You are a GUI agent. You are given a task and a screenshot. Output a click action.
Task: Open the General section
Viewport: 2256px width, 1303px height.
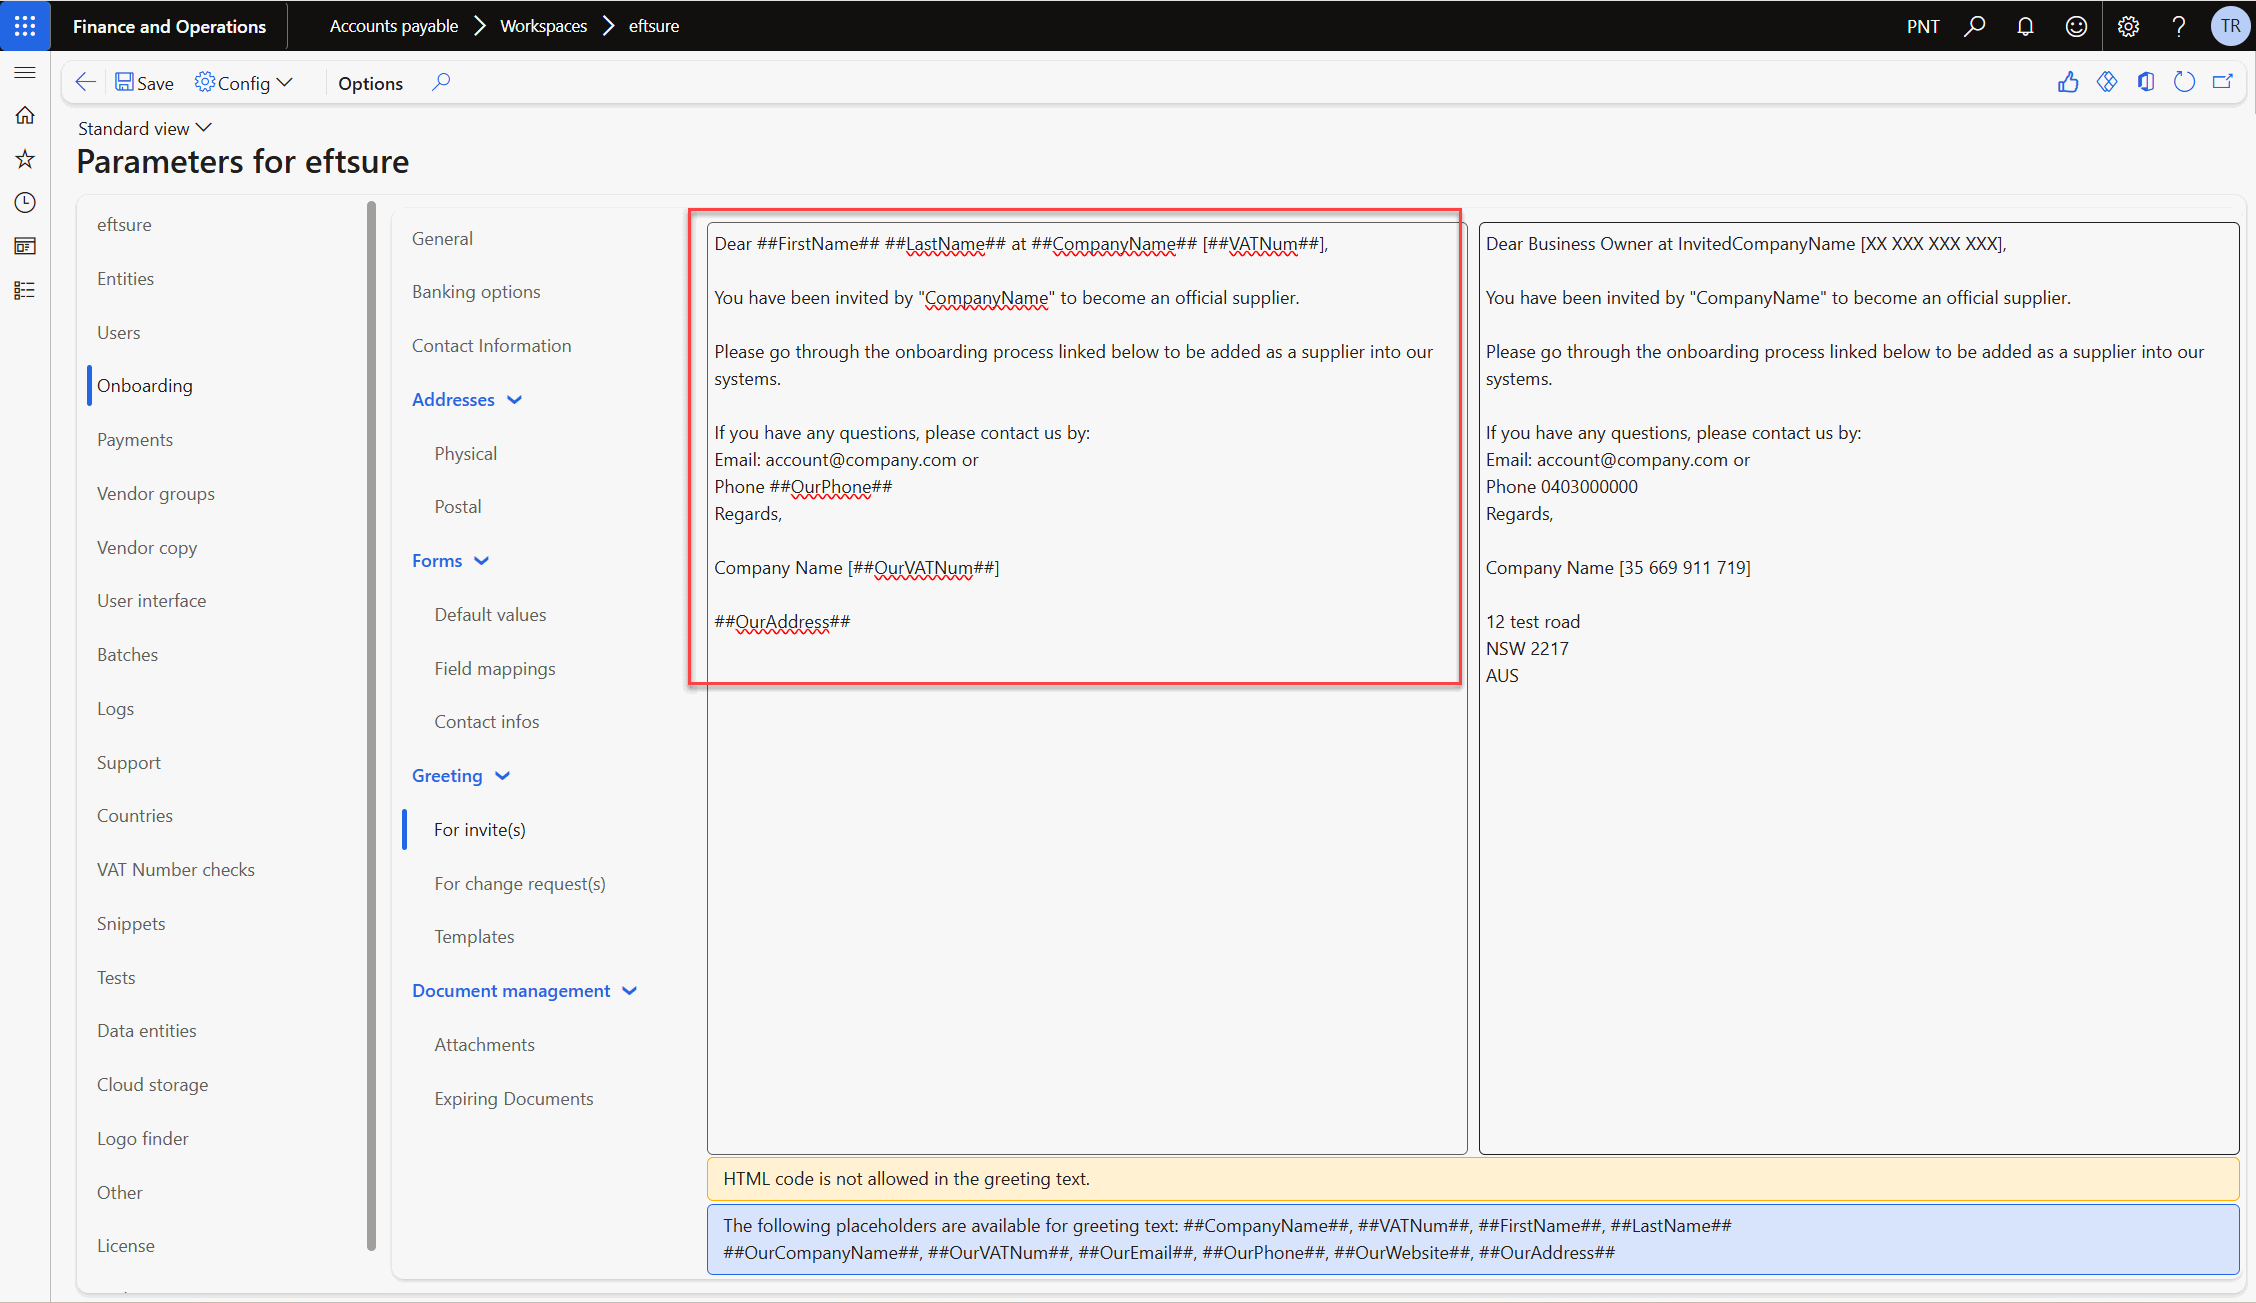pyautogui.click(x=442, y=239)
